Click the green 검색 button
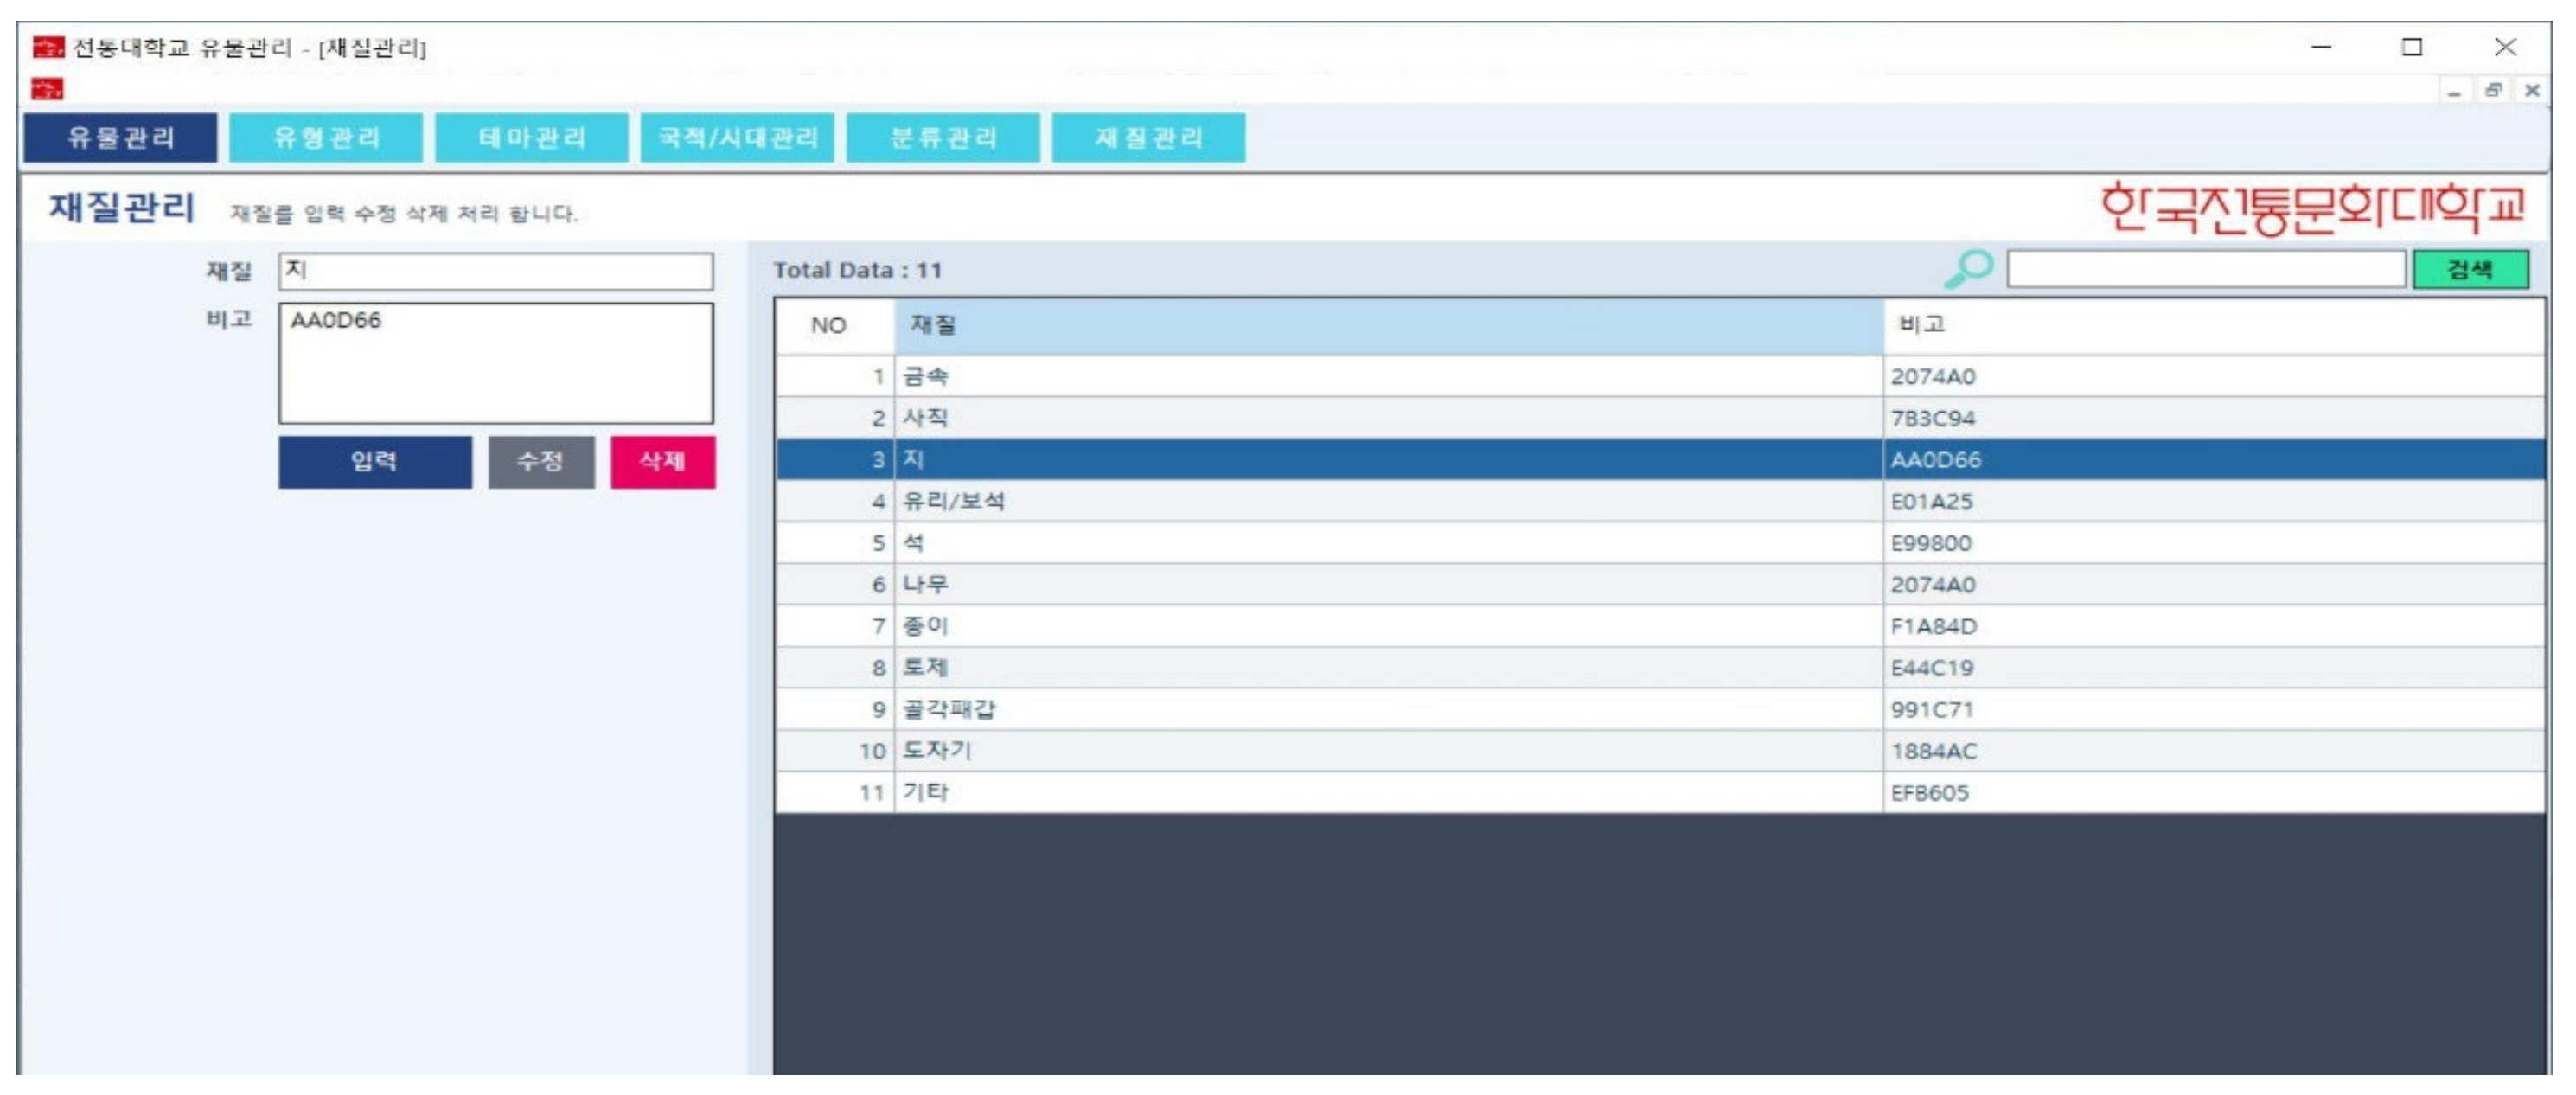The height and width of the screenshot is (1095, 2576). [x=2469, y=269]
